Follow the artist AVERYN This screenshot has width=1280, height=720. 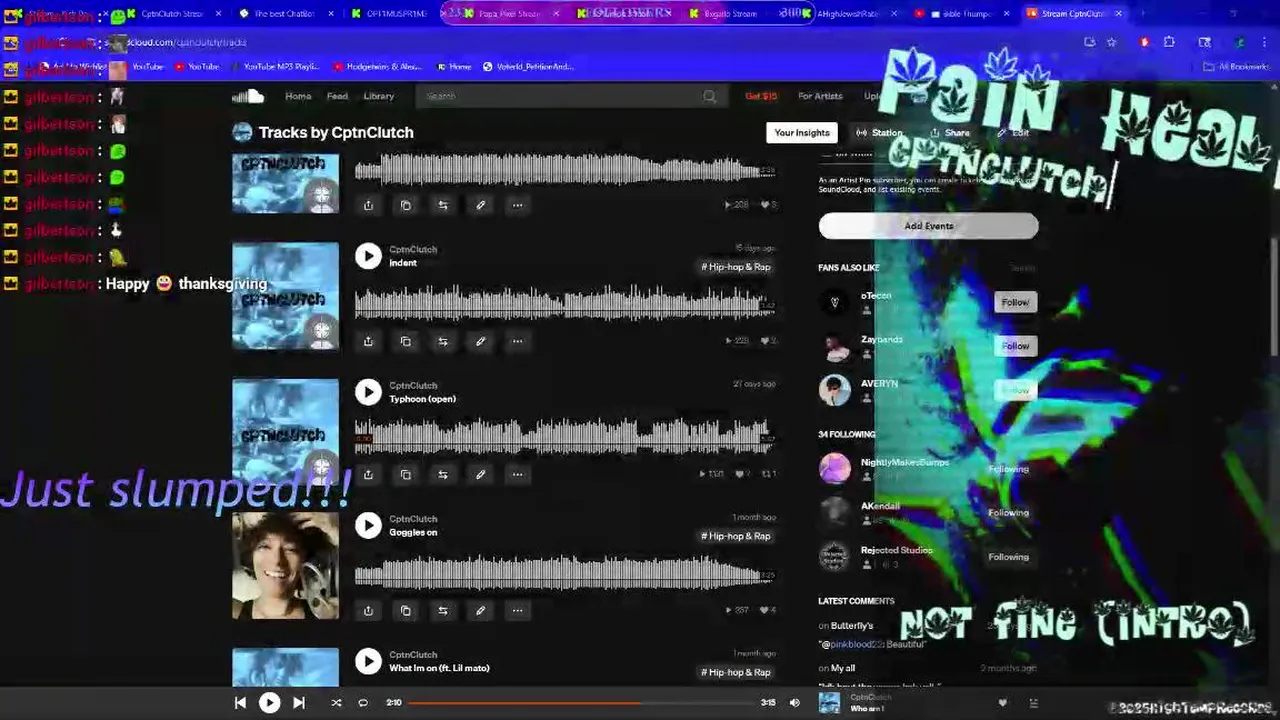pos(1015,390)
